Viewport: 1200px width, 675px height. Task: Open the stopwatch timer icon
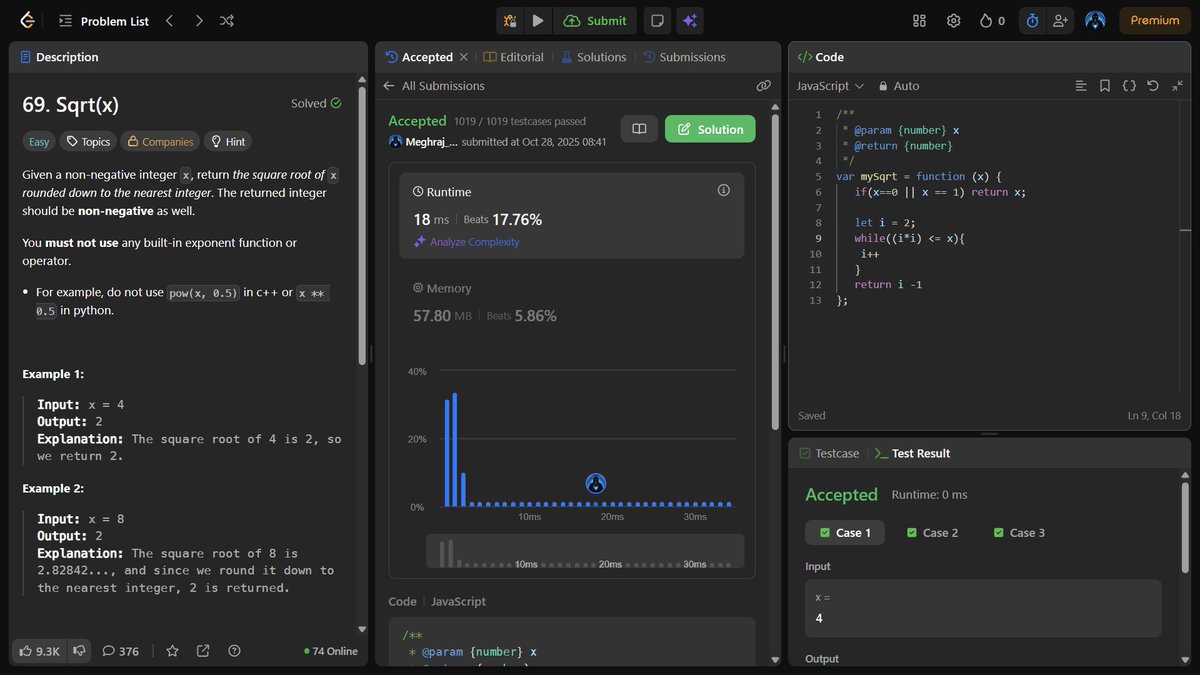click(1031, 20)
